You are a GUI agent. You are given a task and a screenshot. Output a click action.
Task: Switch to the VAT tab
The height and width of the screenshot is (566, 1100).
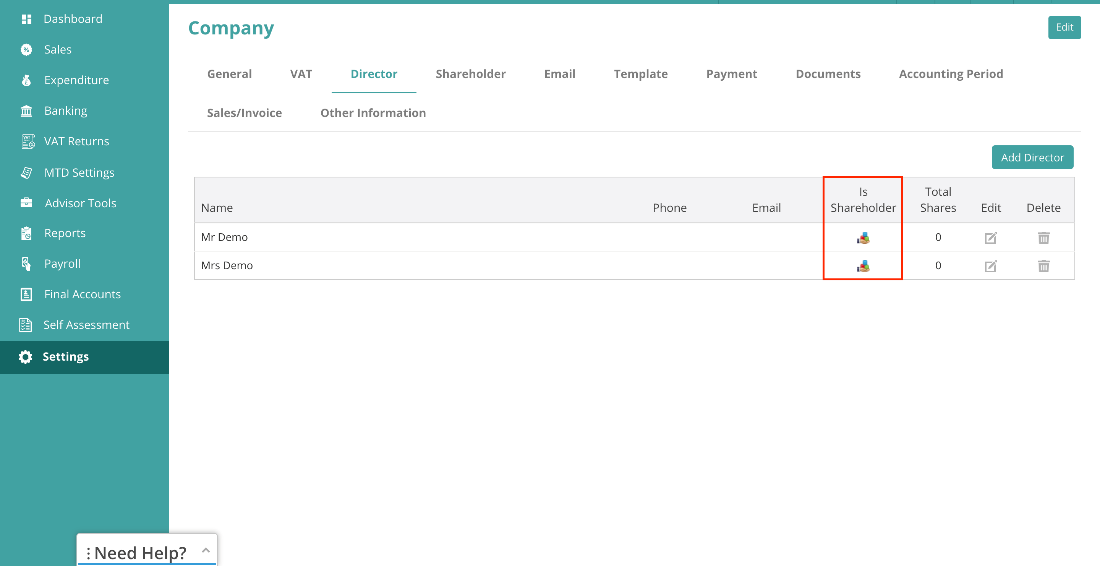(x=301, y=74)
